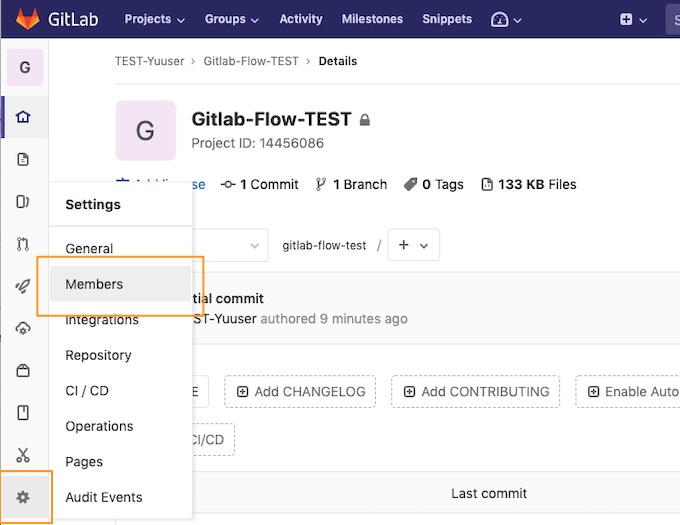Open the Operations cloud-gear sidebar icon
680x525 pixels.
tap(23, 328)
